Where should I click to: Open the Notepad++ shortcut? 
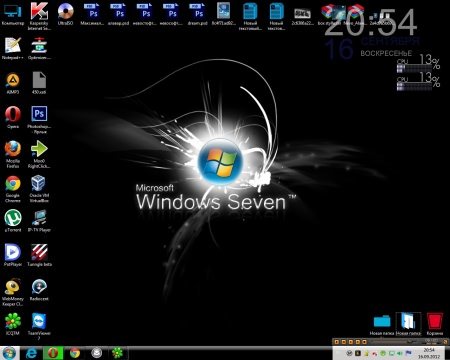13,49
